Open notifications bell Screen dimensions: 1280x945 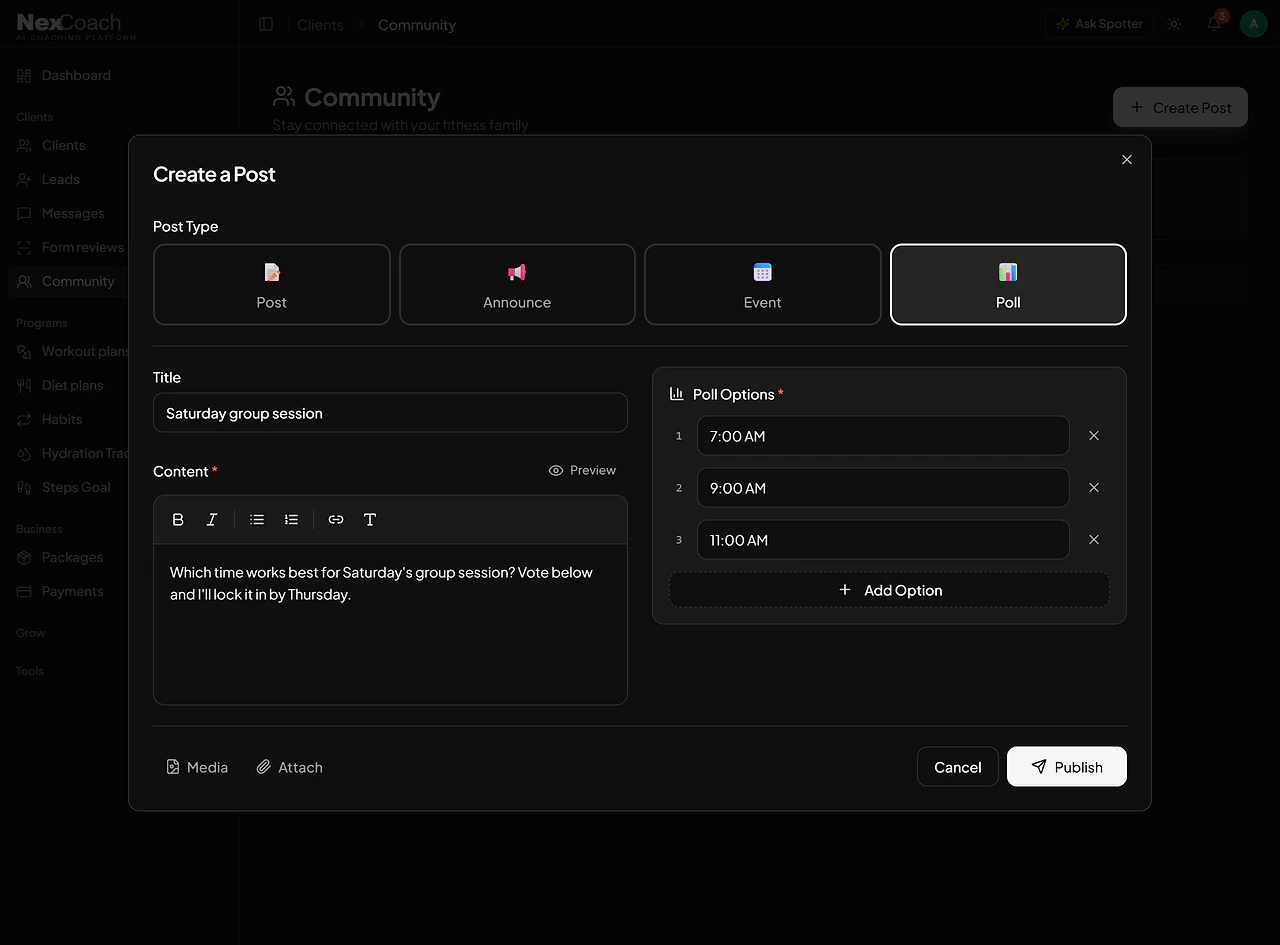click(x=1214, y=24)
